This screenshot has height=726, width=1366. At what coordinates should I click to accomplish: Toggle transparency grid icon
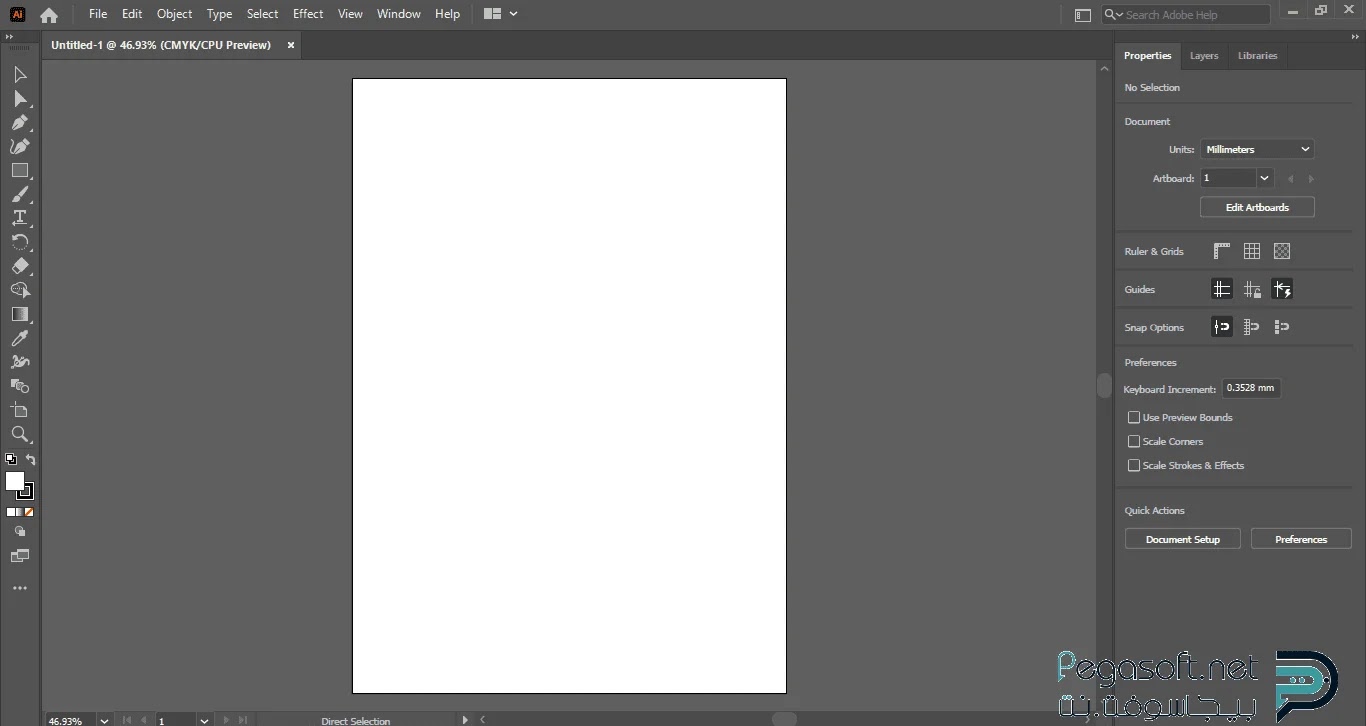coord(1282,251)
